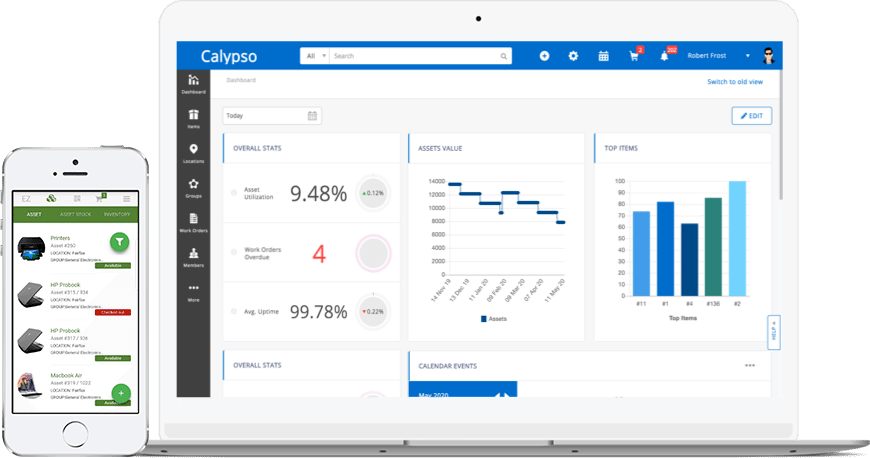This screenshot has width=870, height=458.
Task: Click the Asset Utilization 0.12% change indicator
Action: pyautogui.click(x=373, y=193)
